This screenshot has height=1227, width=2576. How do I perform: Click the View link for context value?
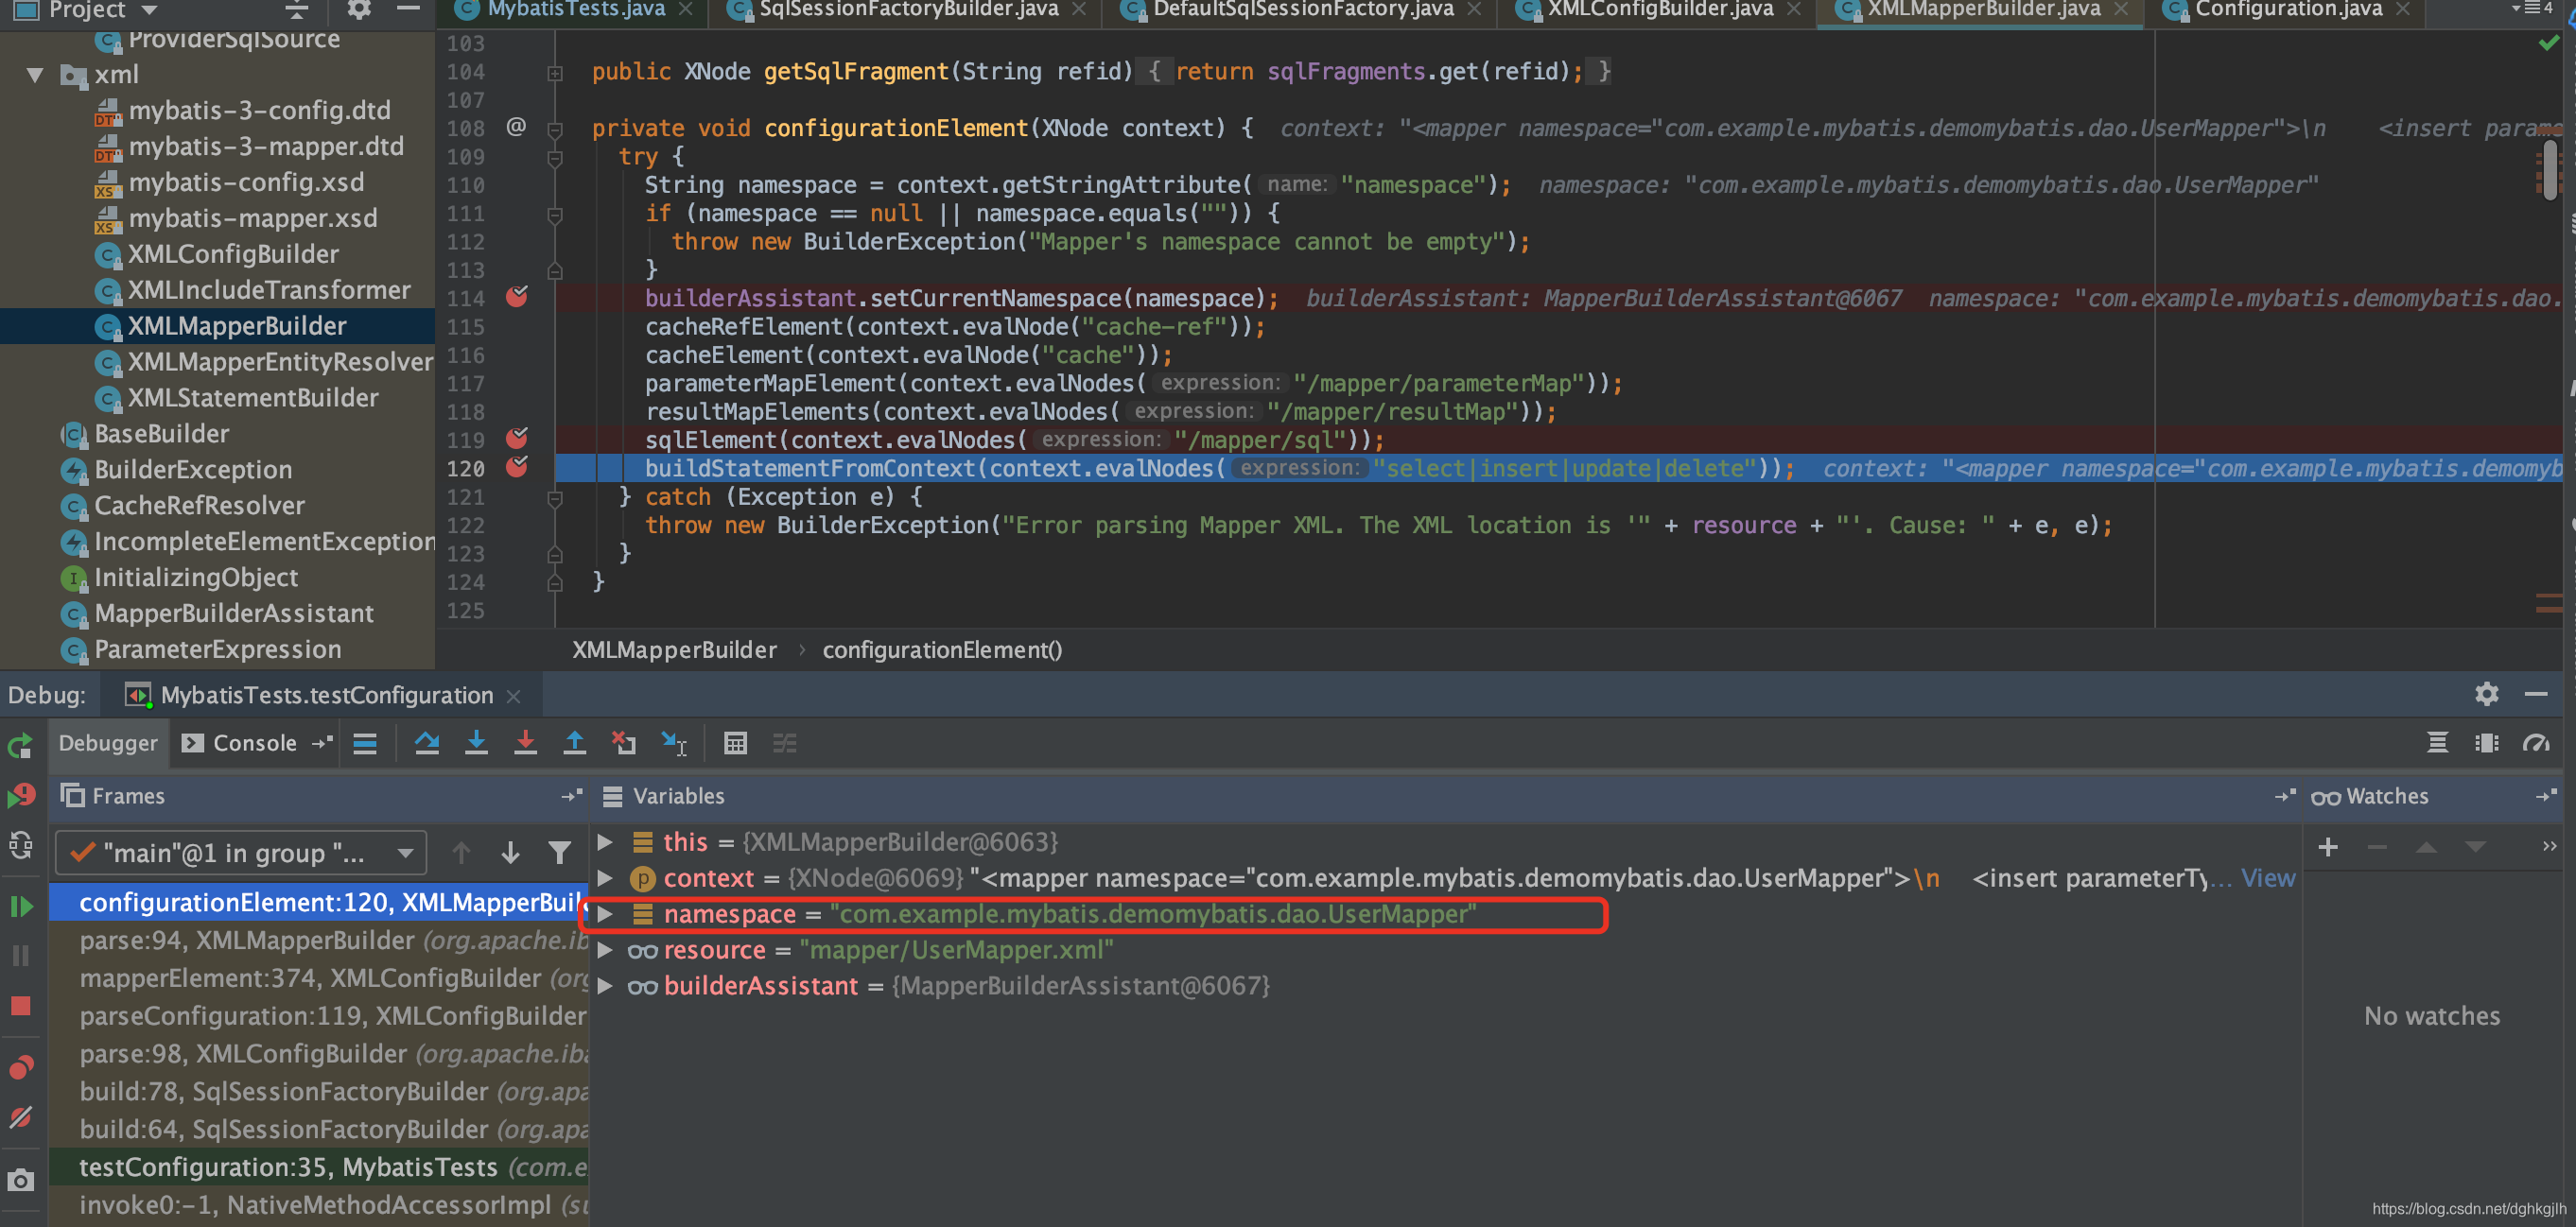2267,878
